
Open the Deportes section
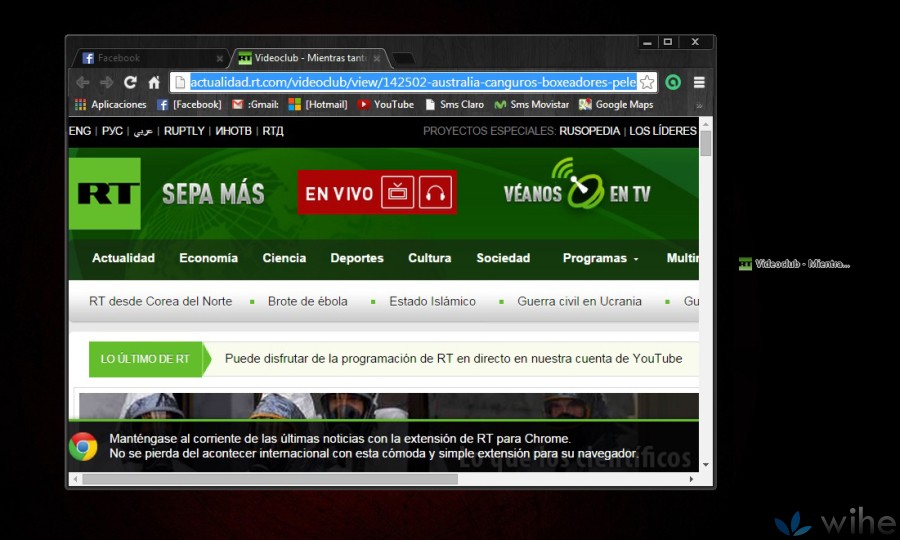point(357,258)
